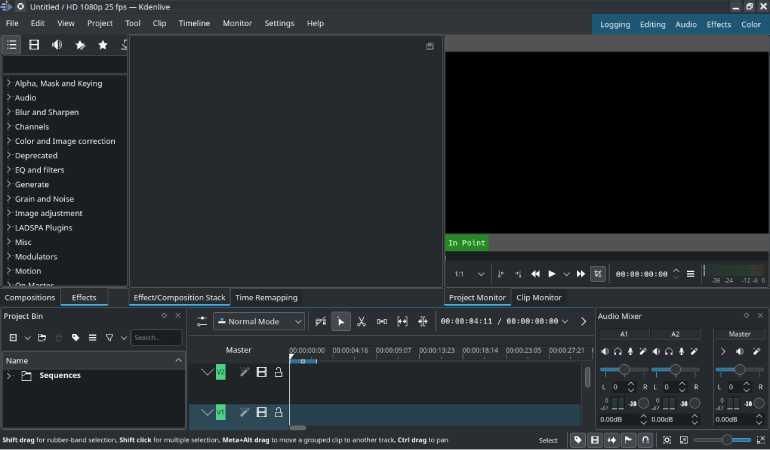Expand the Sequences folder in Project Bin
Viewport: 770px width, 450px height.
coord(9,376)
